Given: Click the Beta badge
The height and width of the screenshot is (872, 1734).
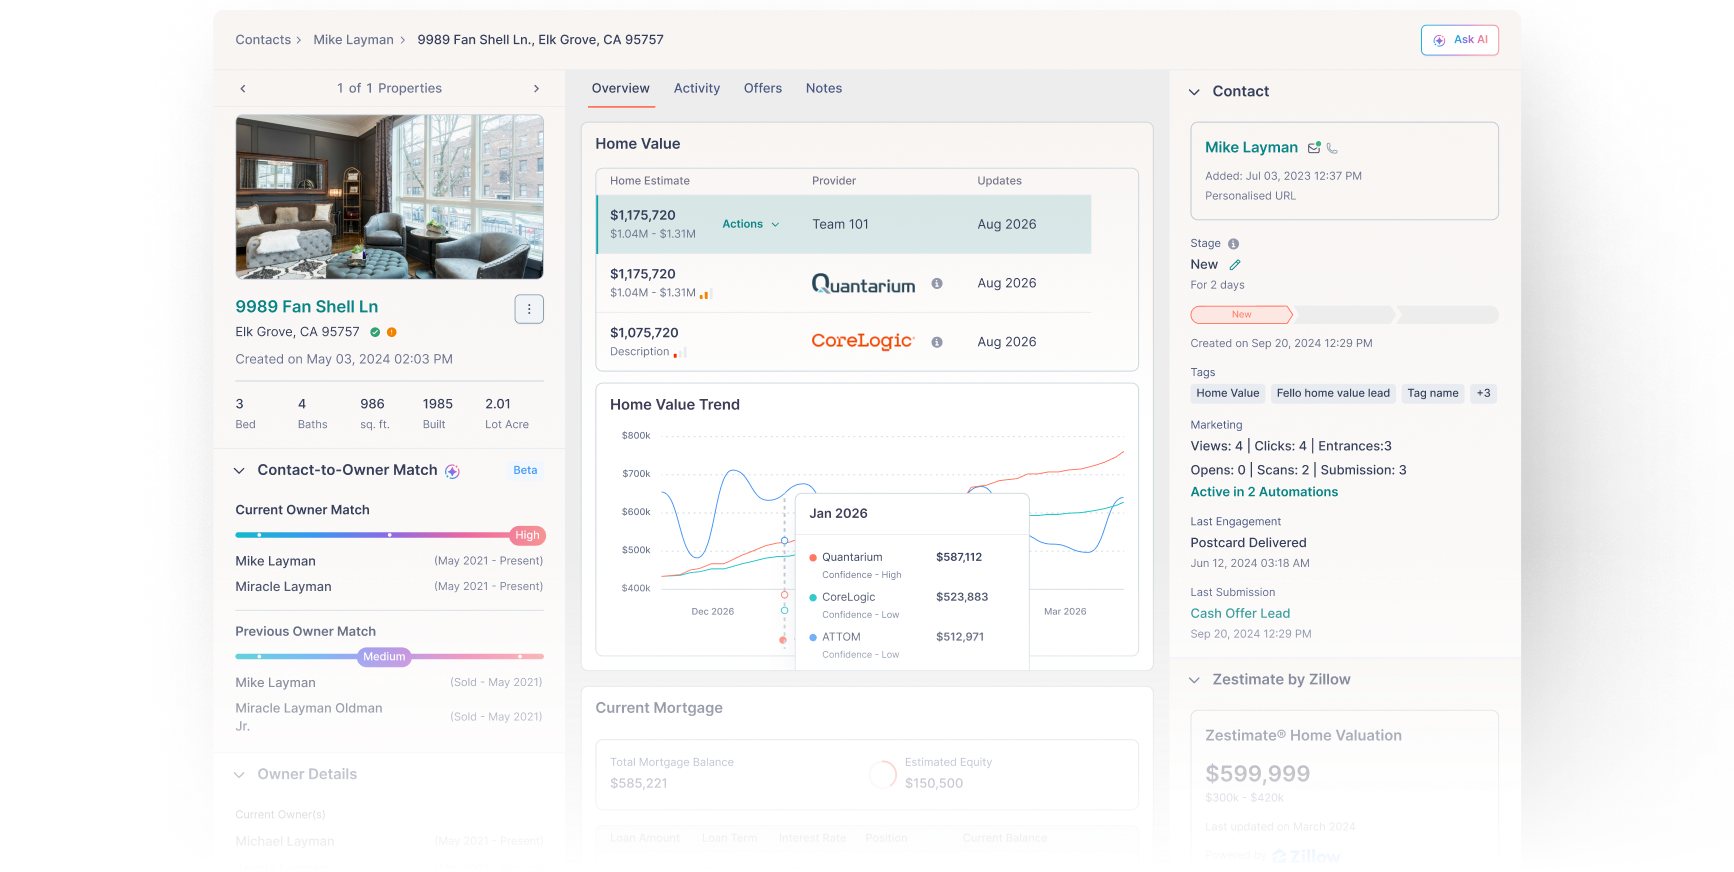Looking at the screenshot, I should 525,470.
